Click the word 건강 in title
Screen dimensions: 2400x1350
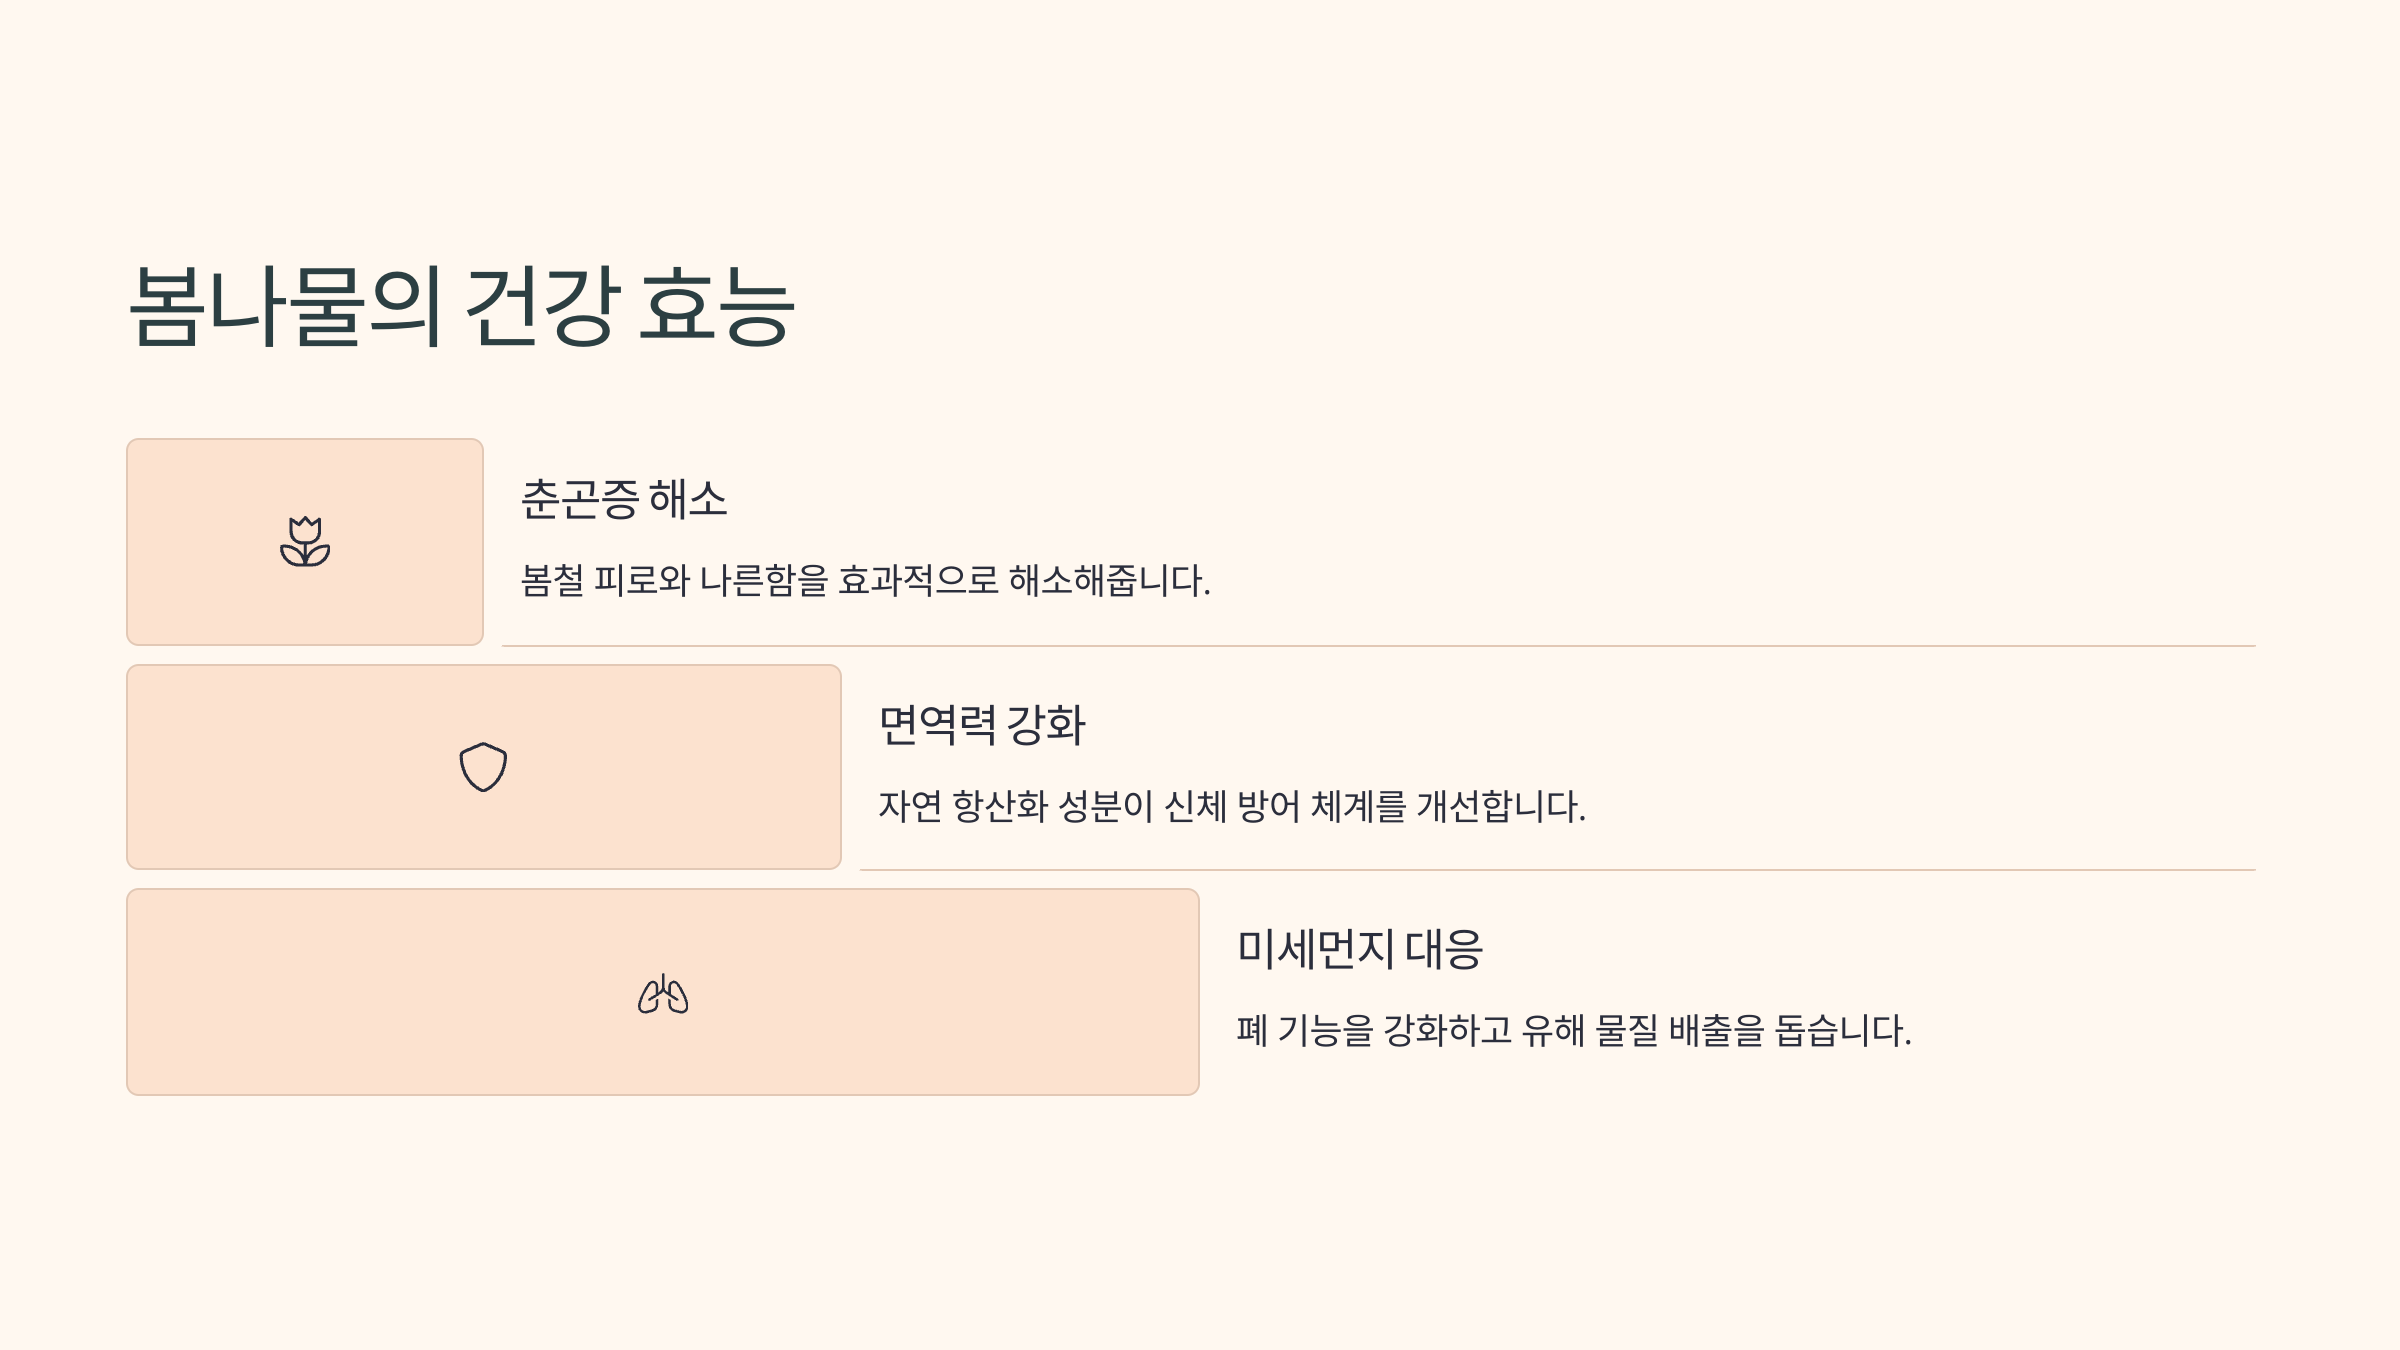click(539, 306)
